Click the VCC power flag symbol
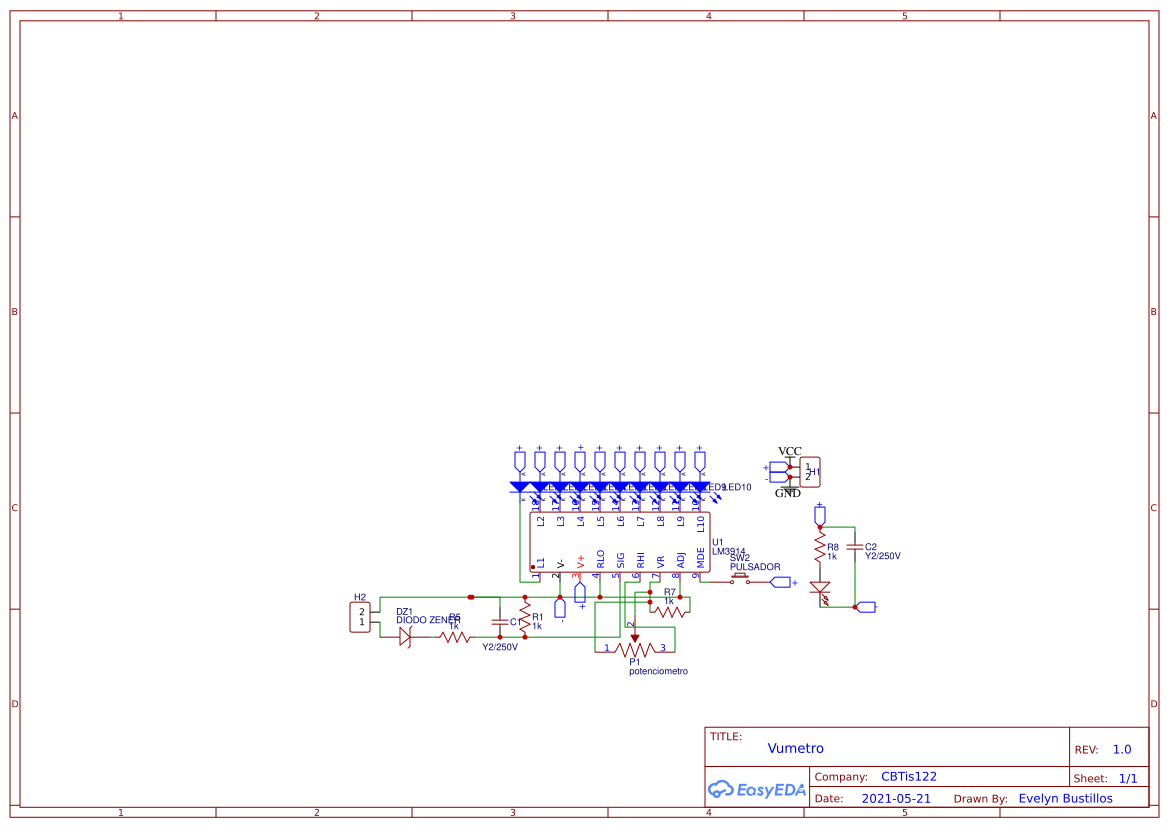This screenshot has height=828, width=1169. (x=789, y=450)
